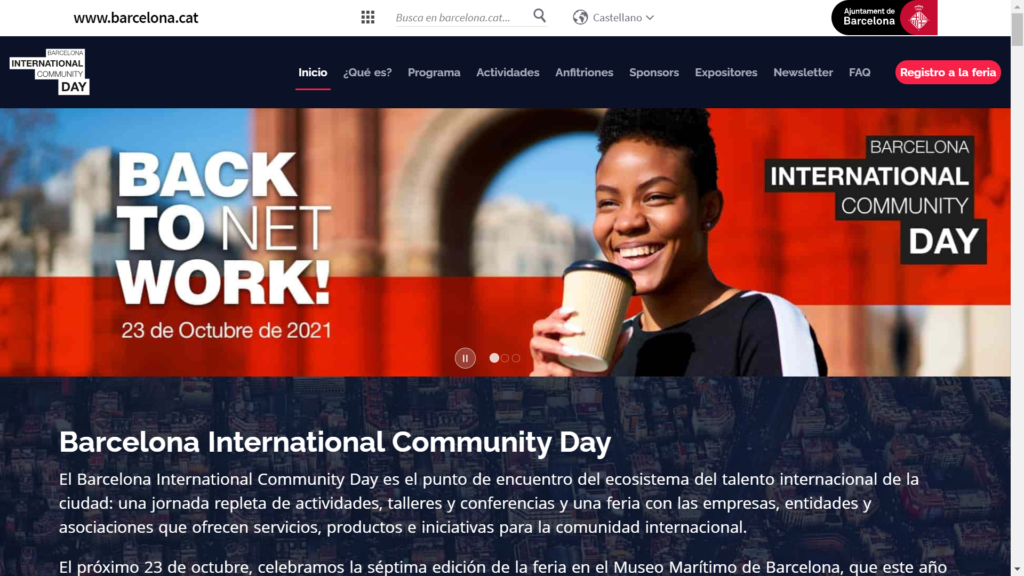The width and height of the screenshot is (1024, 576).
Task: Go to the Sponsors page
Action: pos(654,72)
